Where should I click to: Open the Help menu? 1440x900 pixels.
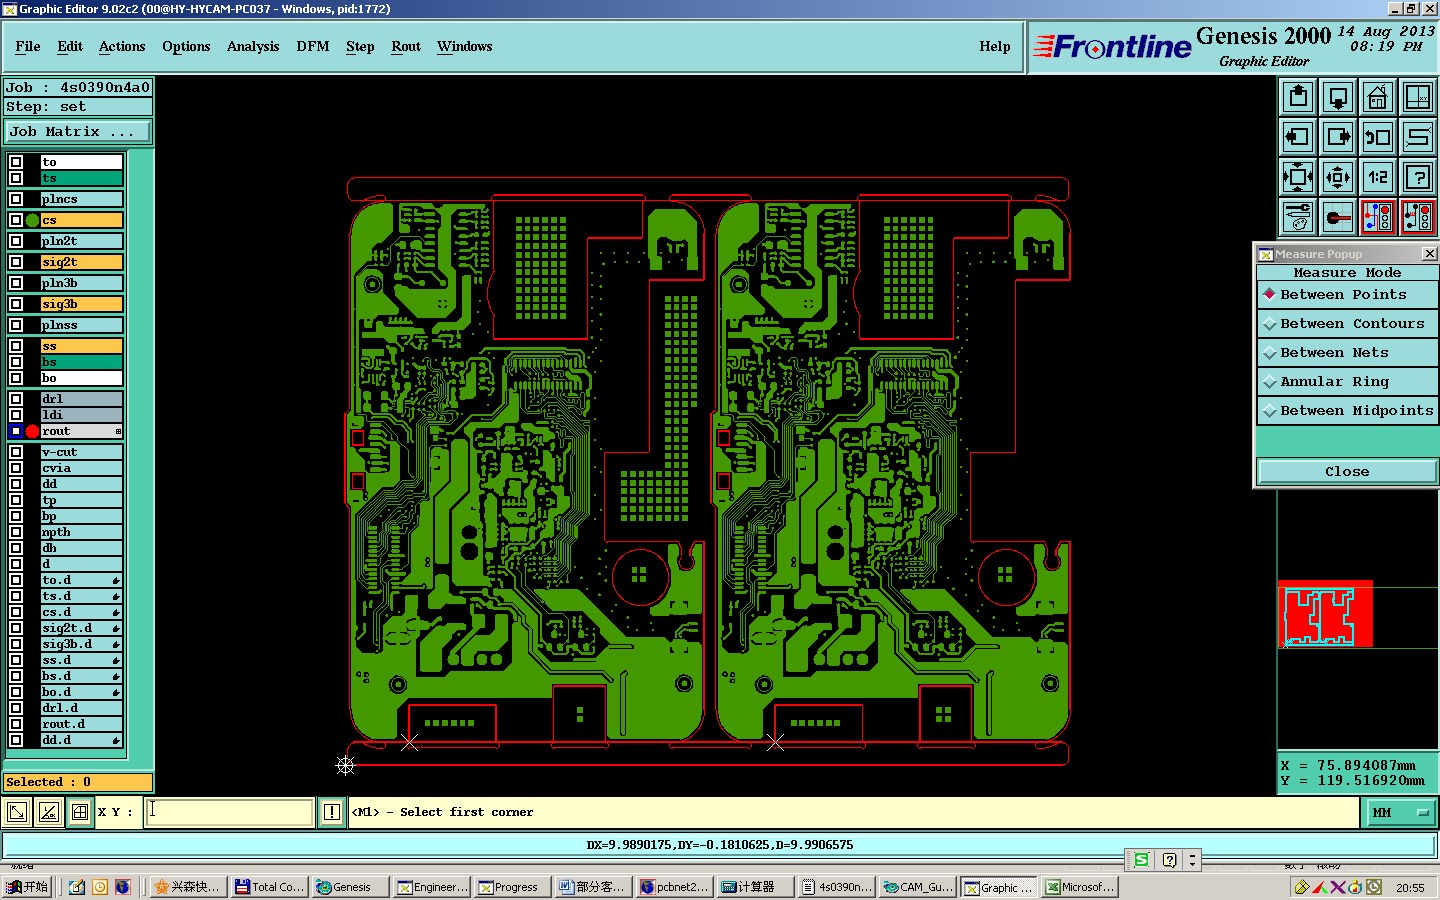(x=995, y=47)
